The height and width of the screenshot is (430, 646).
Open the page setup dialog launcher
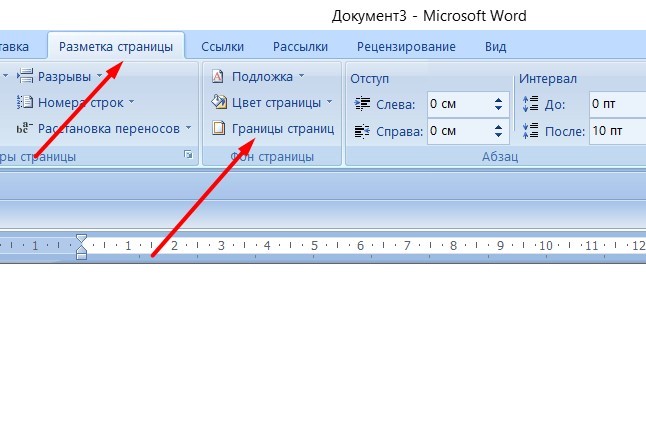186,157
